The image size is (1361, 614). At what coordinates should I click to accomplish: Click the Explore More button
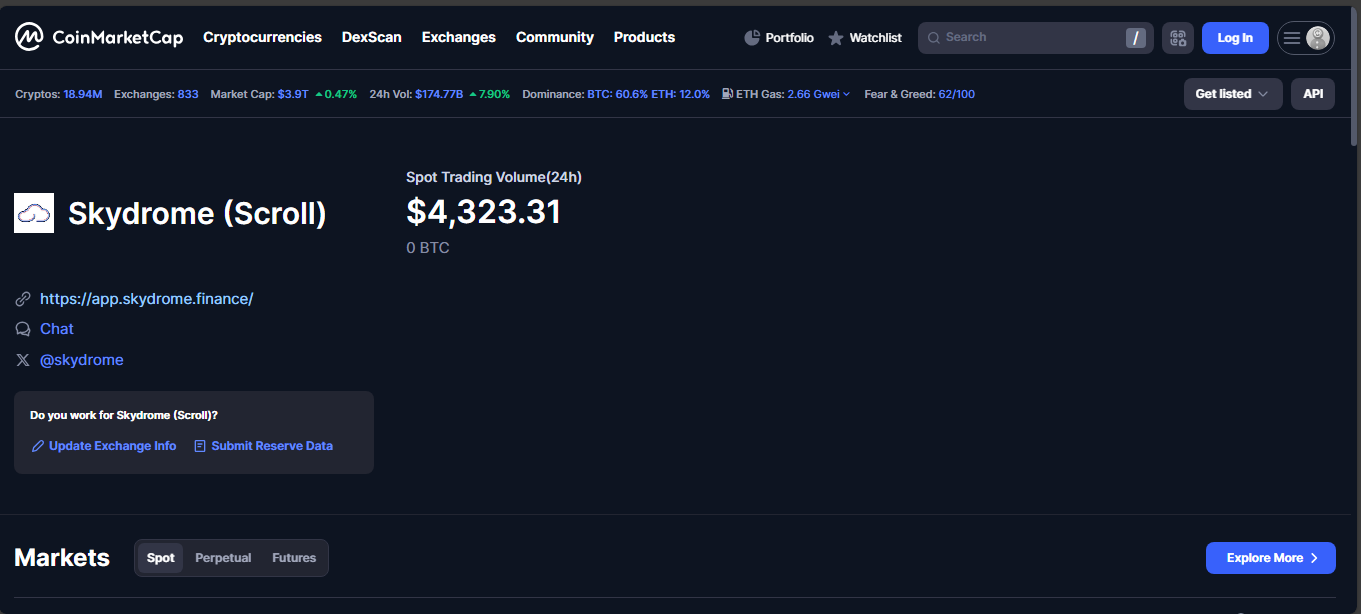pos(1270,558)
